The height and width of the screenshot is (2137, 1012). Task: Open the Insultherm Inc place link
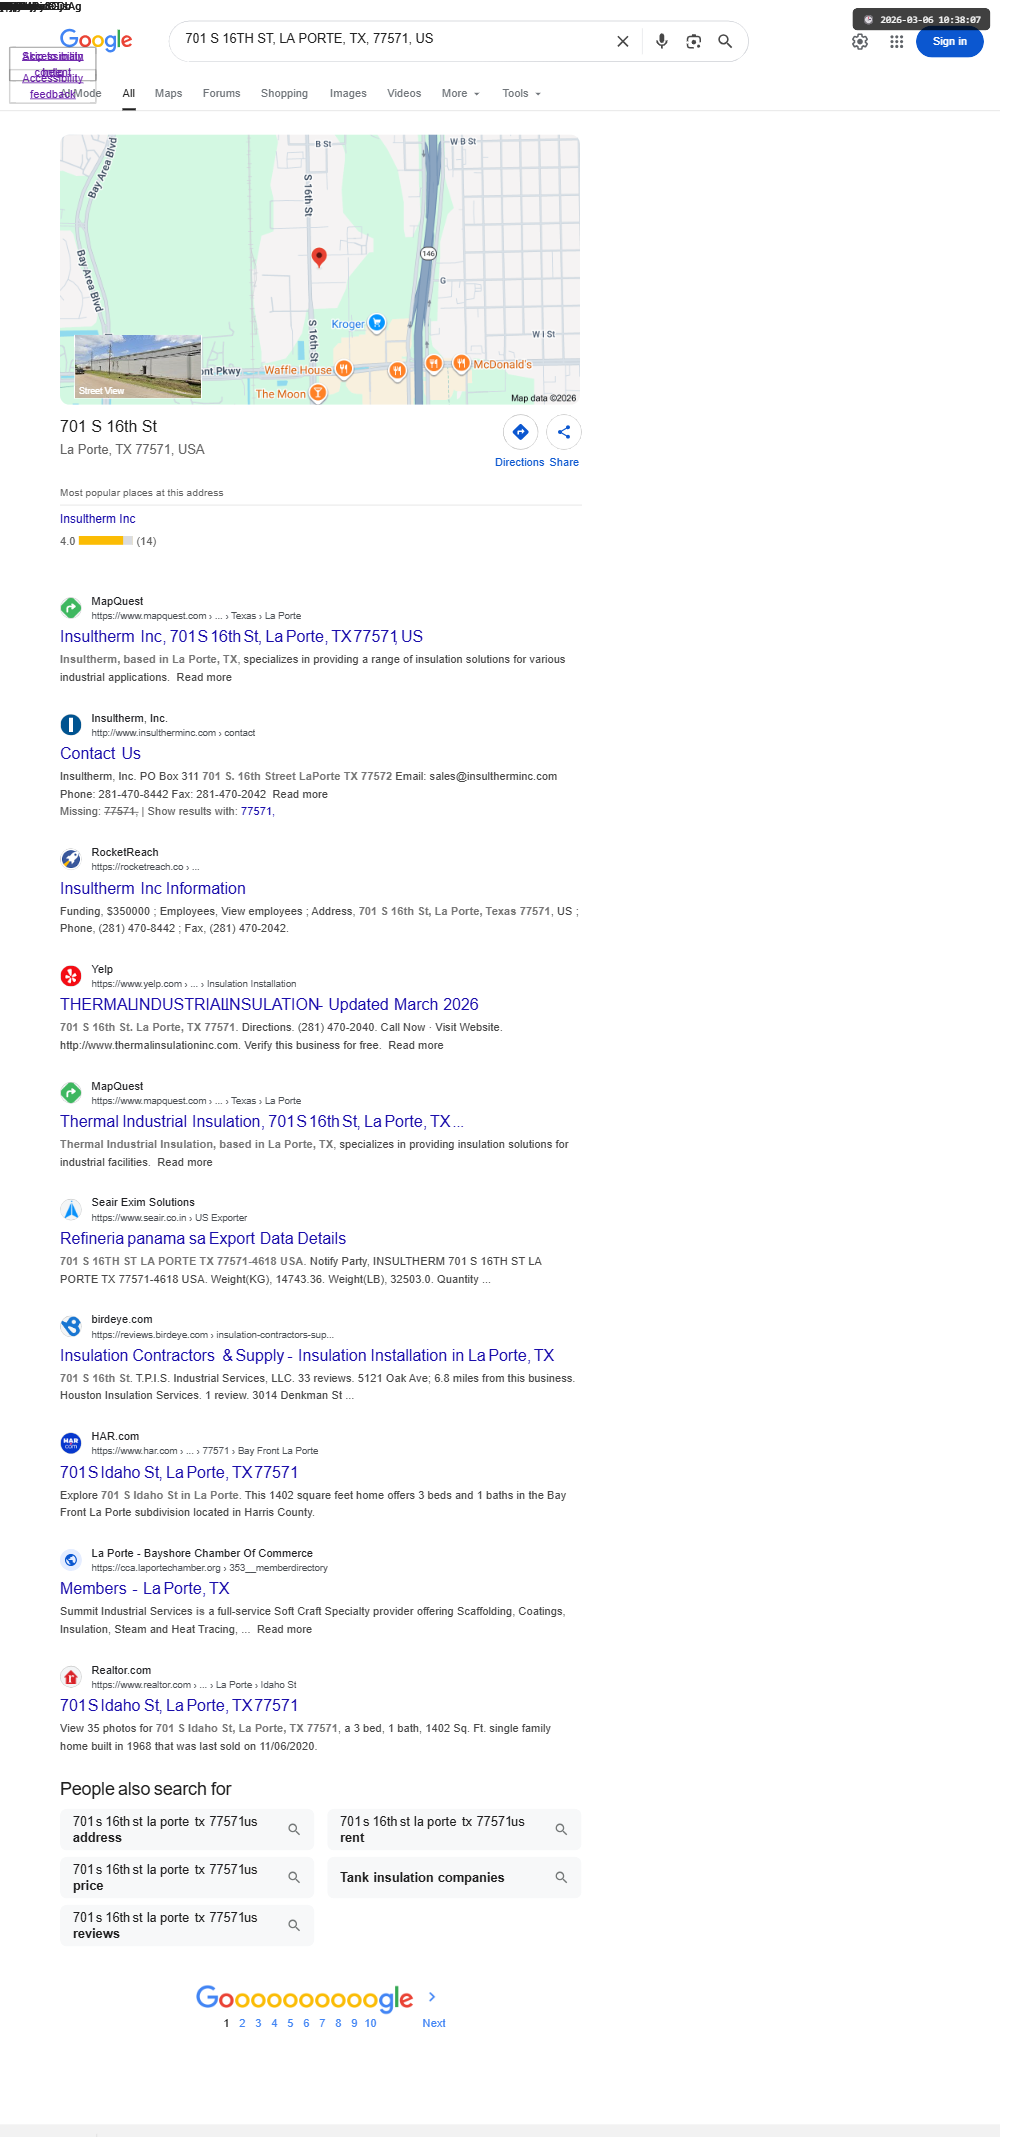(x=97, y=519)
